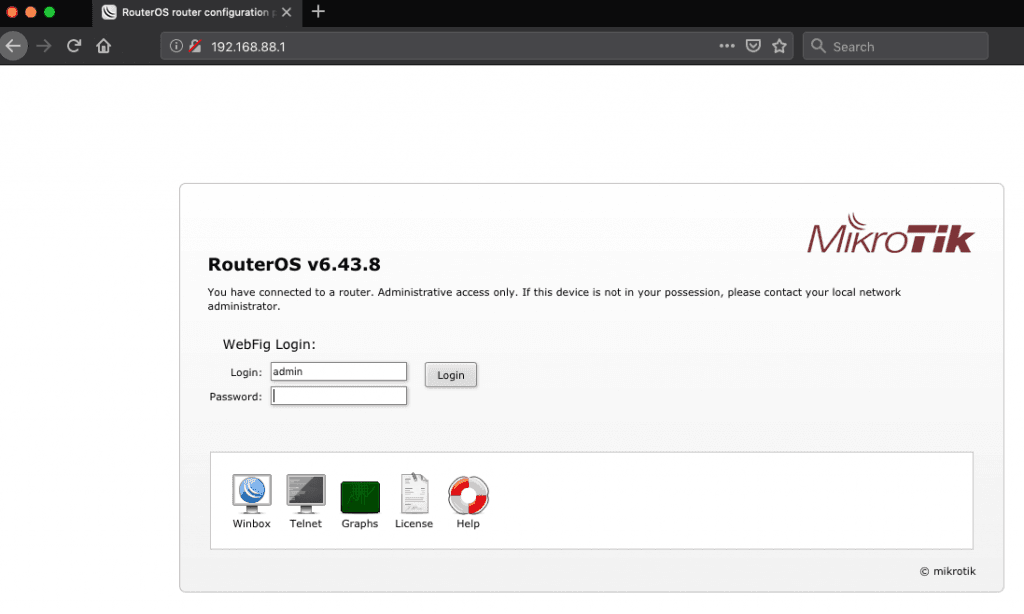Go to the browser home page
1024x614 pixels.
104,46
